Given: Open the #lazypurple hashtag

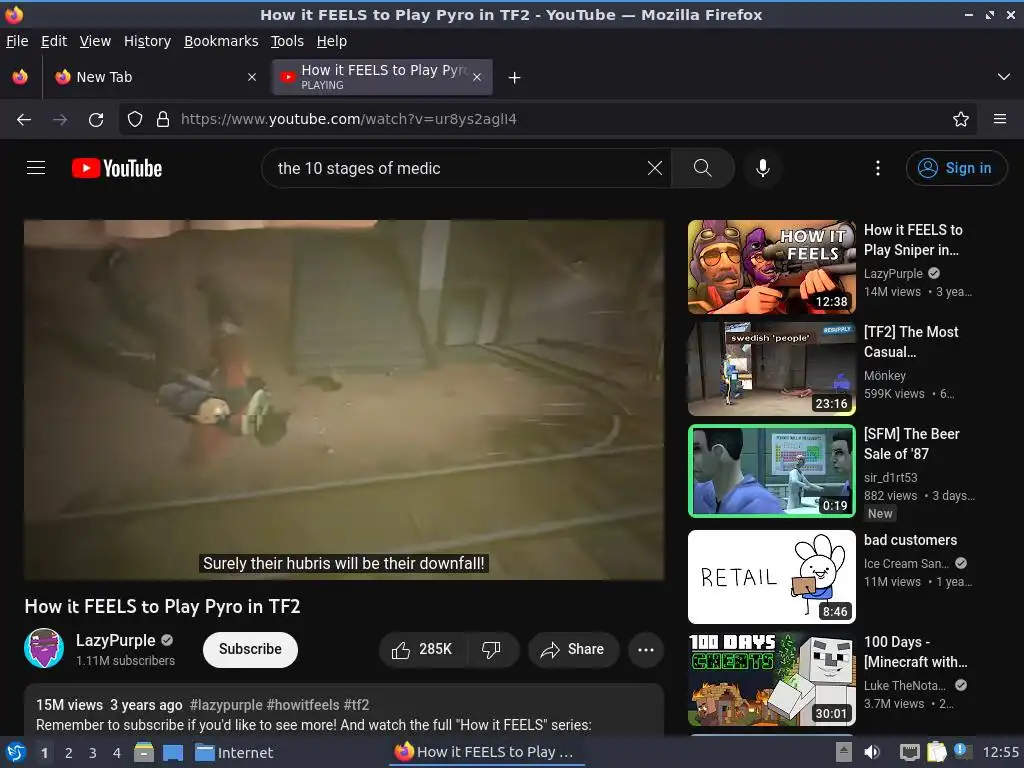Looking at the screenshot, I should click(226, 705).
